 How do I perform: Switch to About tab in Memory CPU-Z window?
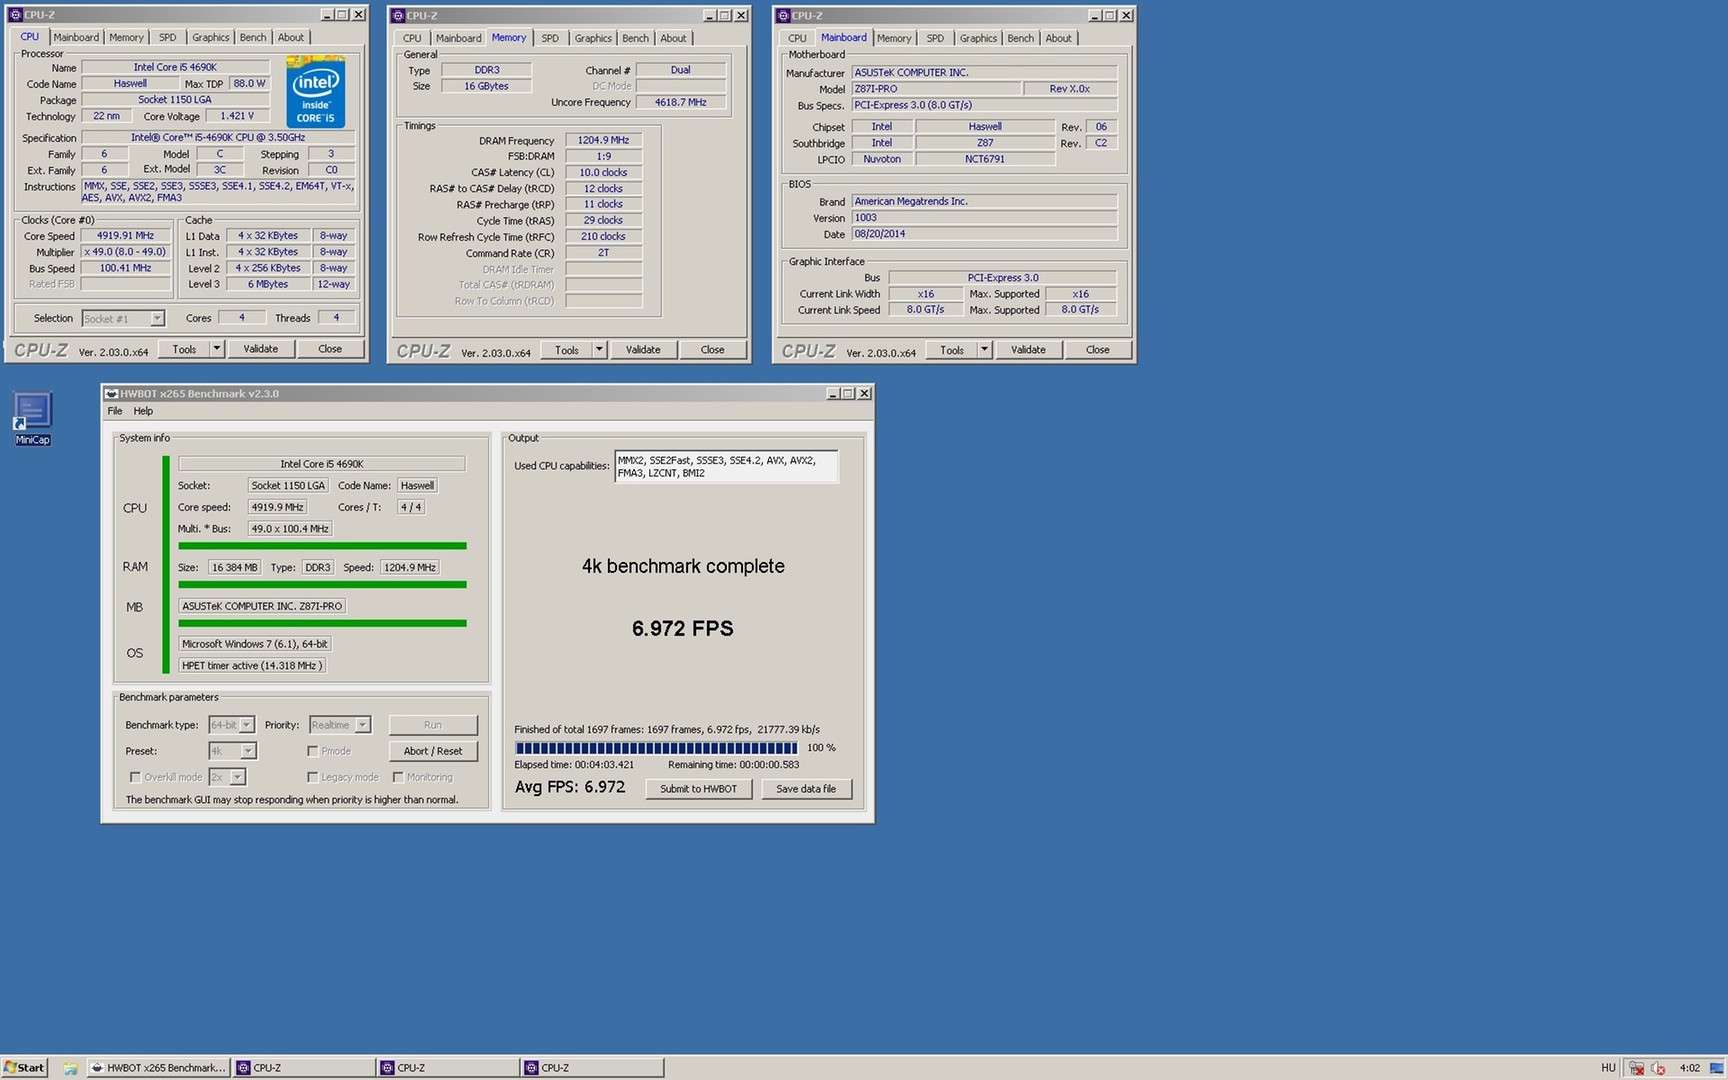[x=673, y=38]
